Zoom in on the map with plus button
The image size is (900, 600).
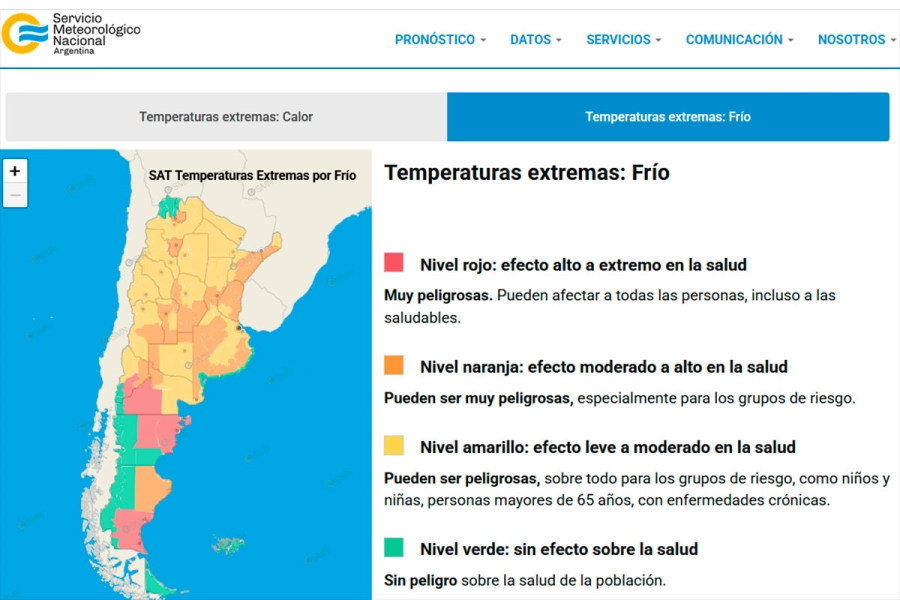(x=15, y=171)
